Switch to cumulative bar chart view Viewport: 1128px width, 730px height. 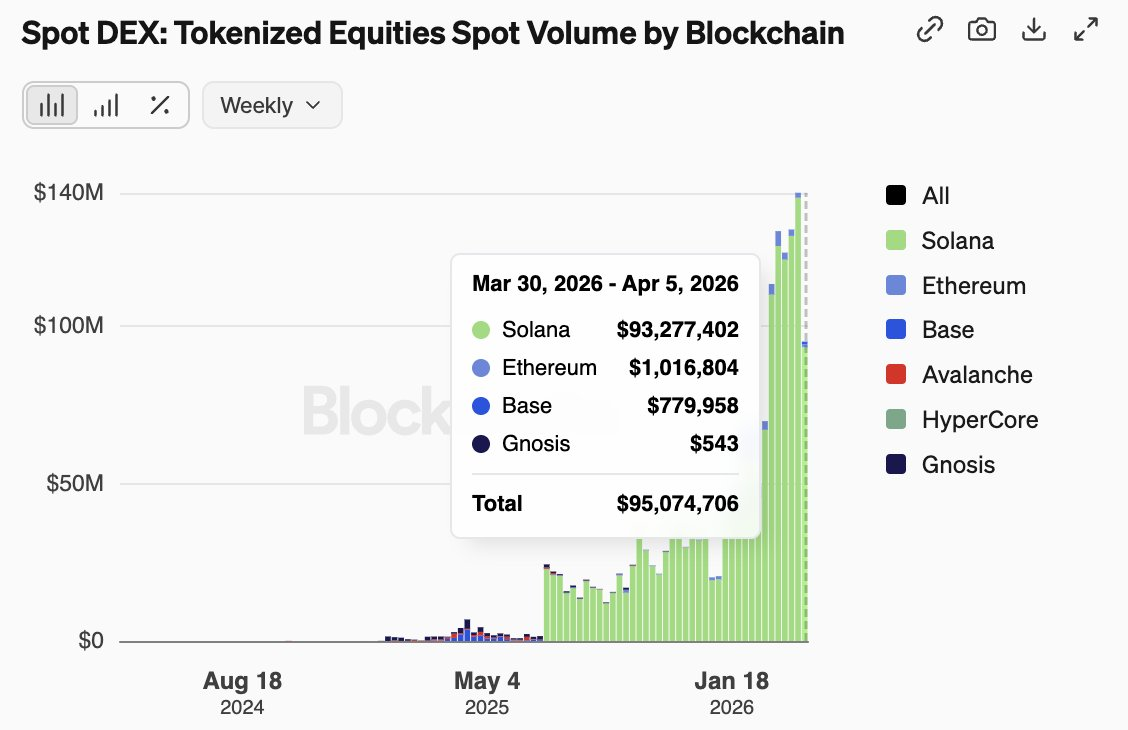[105, 105]
